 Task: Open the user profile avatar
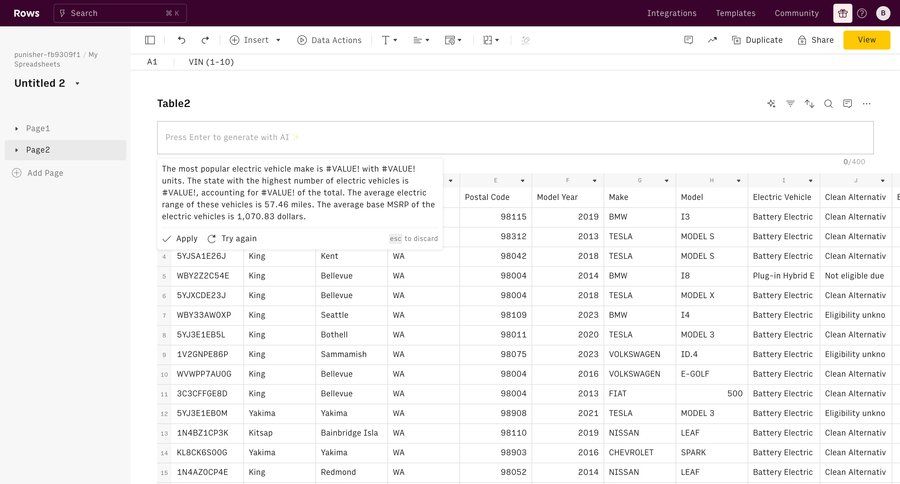tap(883, 13)
